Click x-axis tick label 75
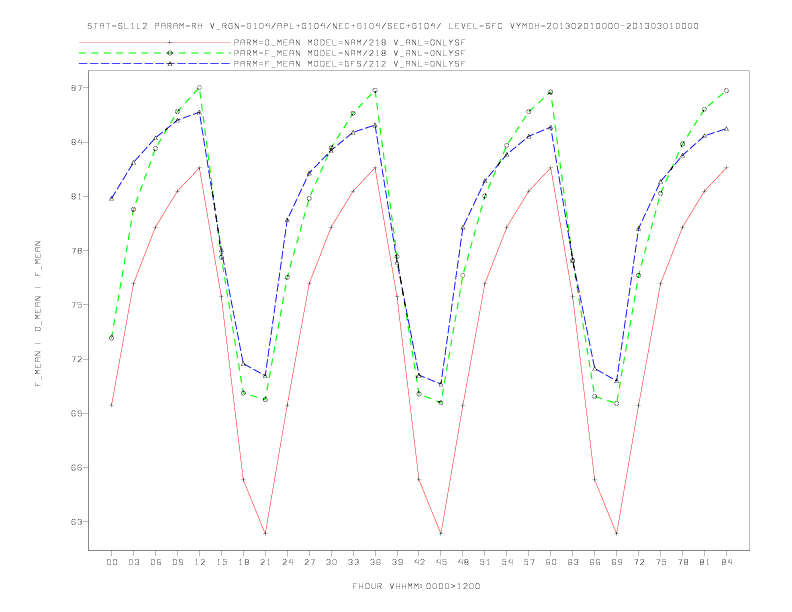The image size is (792, 612). click(661, 562)
